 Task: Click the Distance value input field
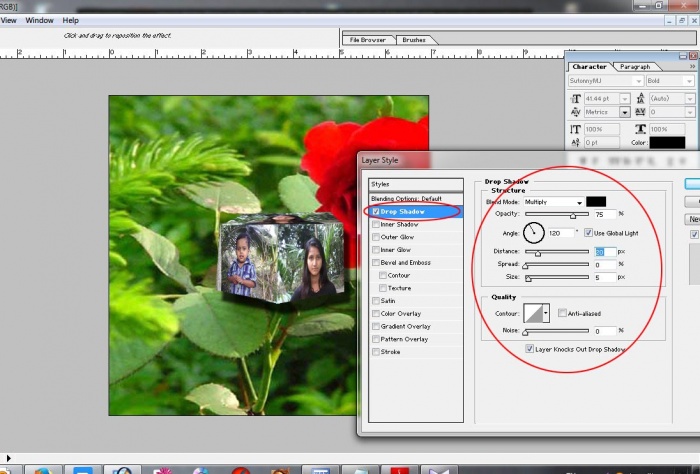[x=603, y=252]
